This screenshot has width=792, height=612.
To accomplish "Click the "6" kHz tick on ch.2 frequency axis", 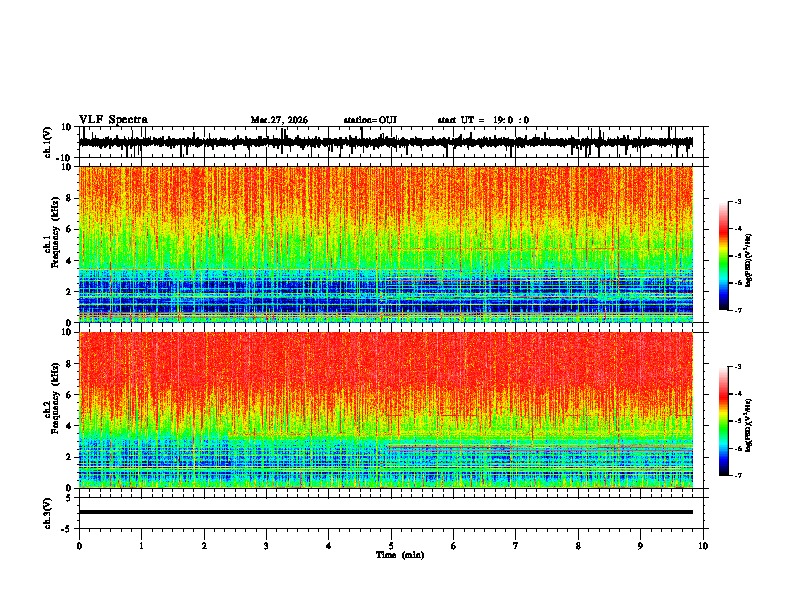I will pyautogui.click(x=69, y=395).
